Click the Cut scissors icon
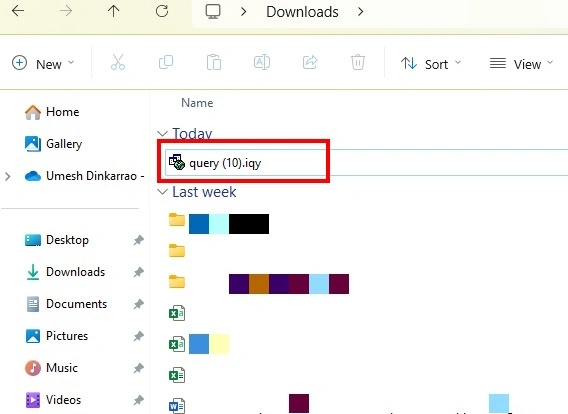The image size is (568, 414). pyautogui.click(x=118, y=62)
